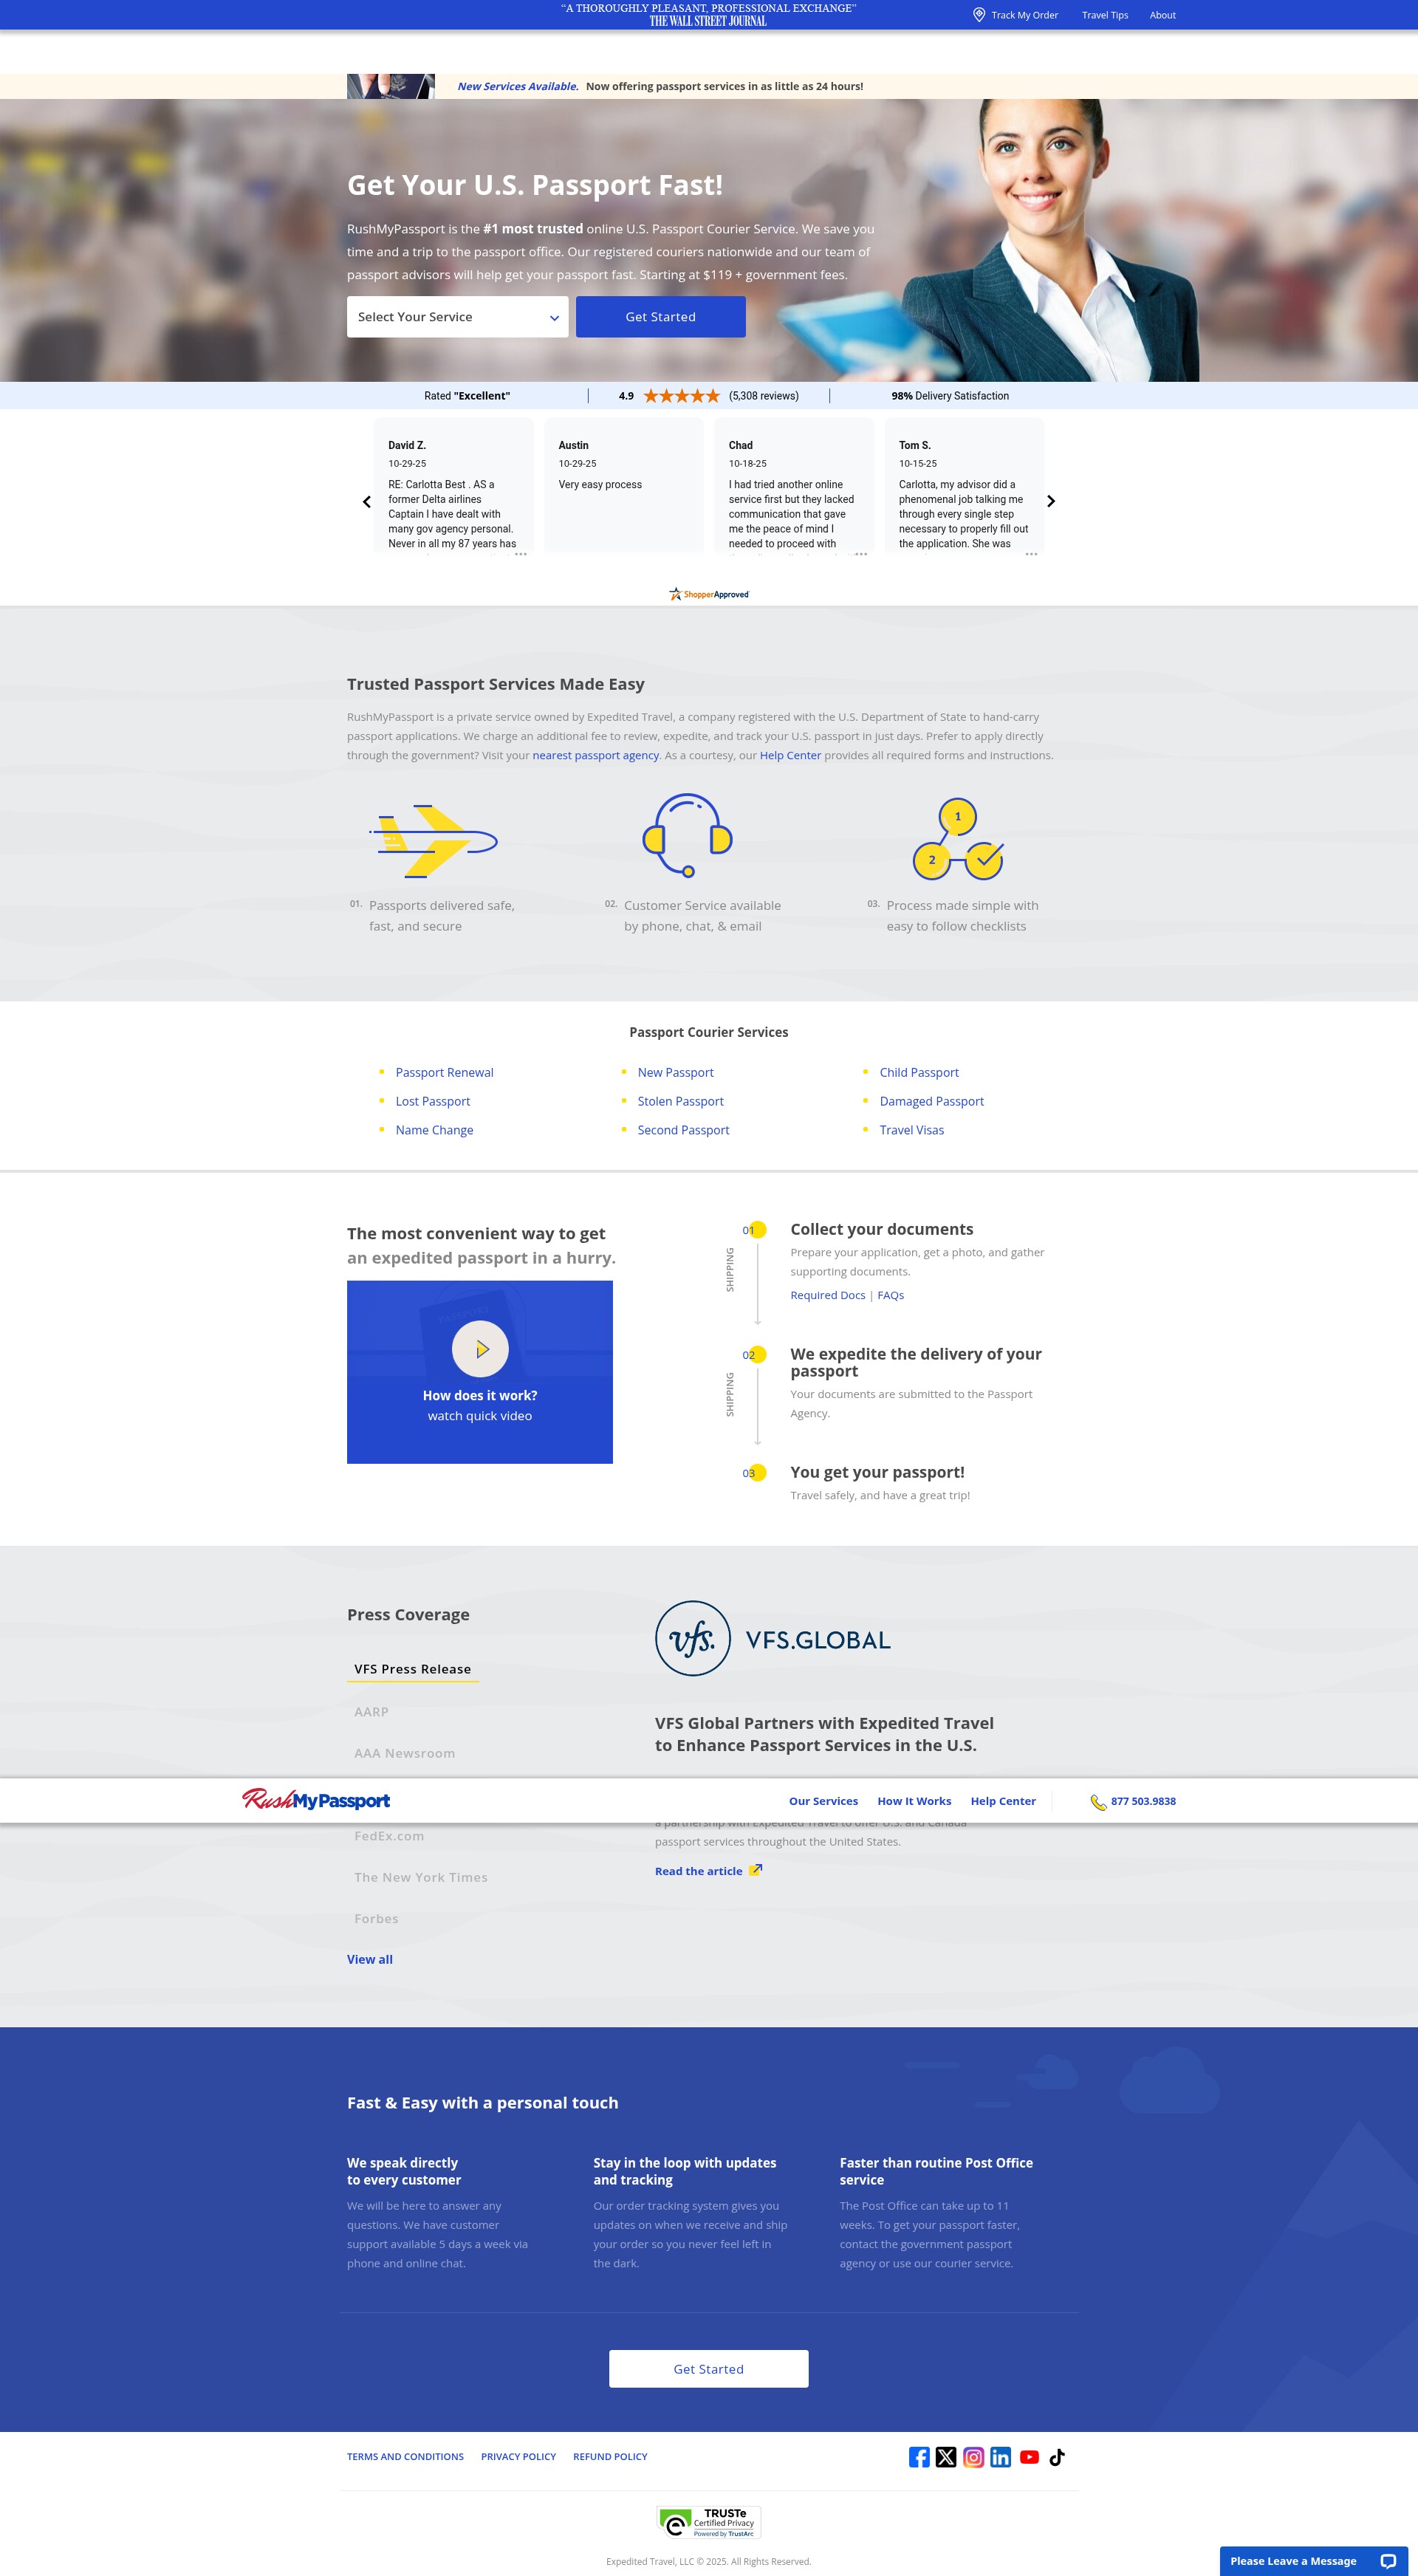This screenshot has height=2576, width=1418.
Task: Click the RushMyPassport logo
Action: point(316,1800)
